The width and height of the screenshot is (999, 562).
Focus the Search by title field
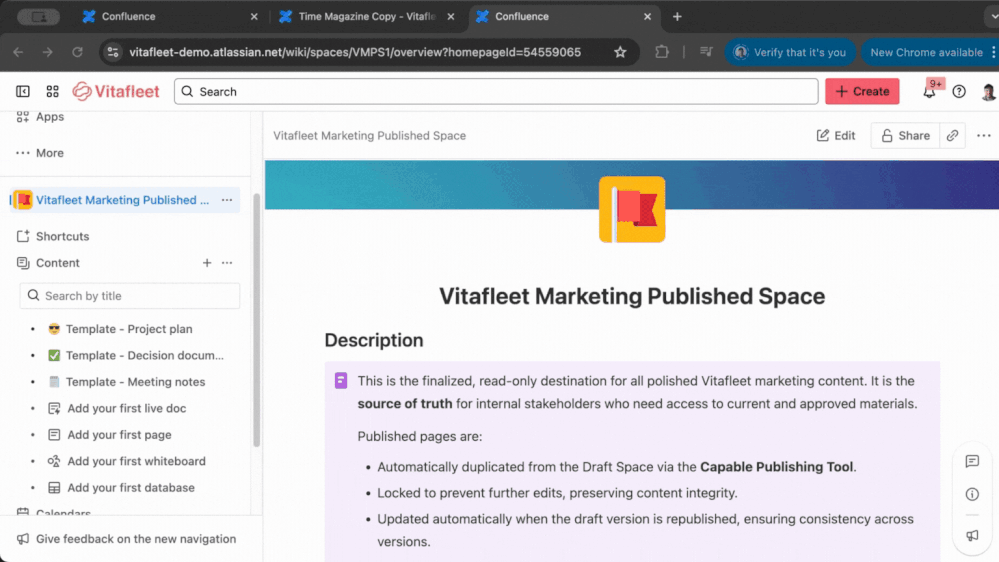coord(130,296)
